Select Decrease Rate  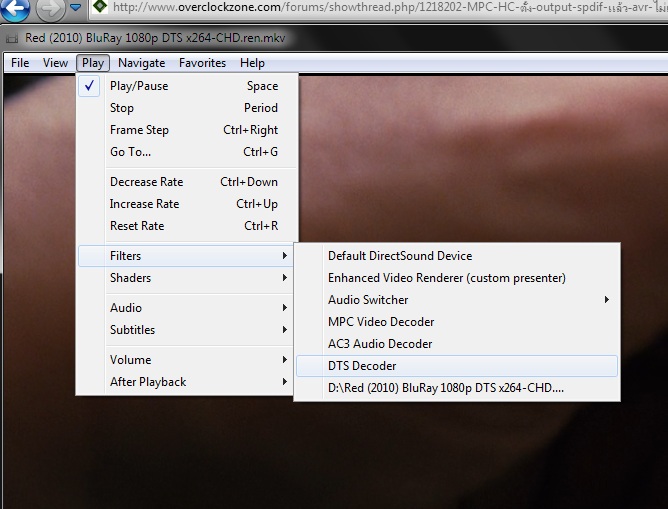pyautogui.click(x=188, y=182)
